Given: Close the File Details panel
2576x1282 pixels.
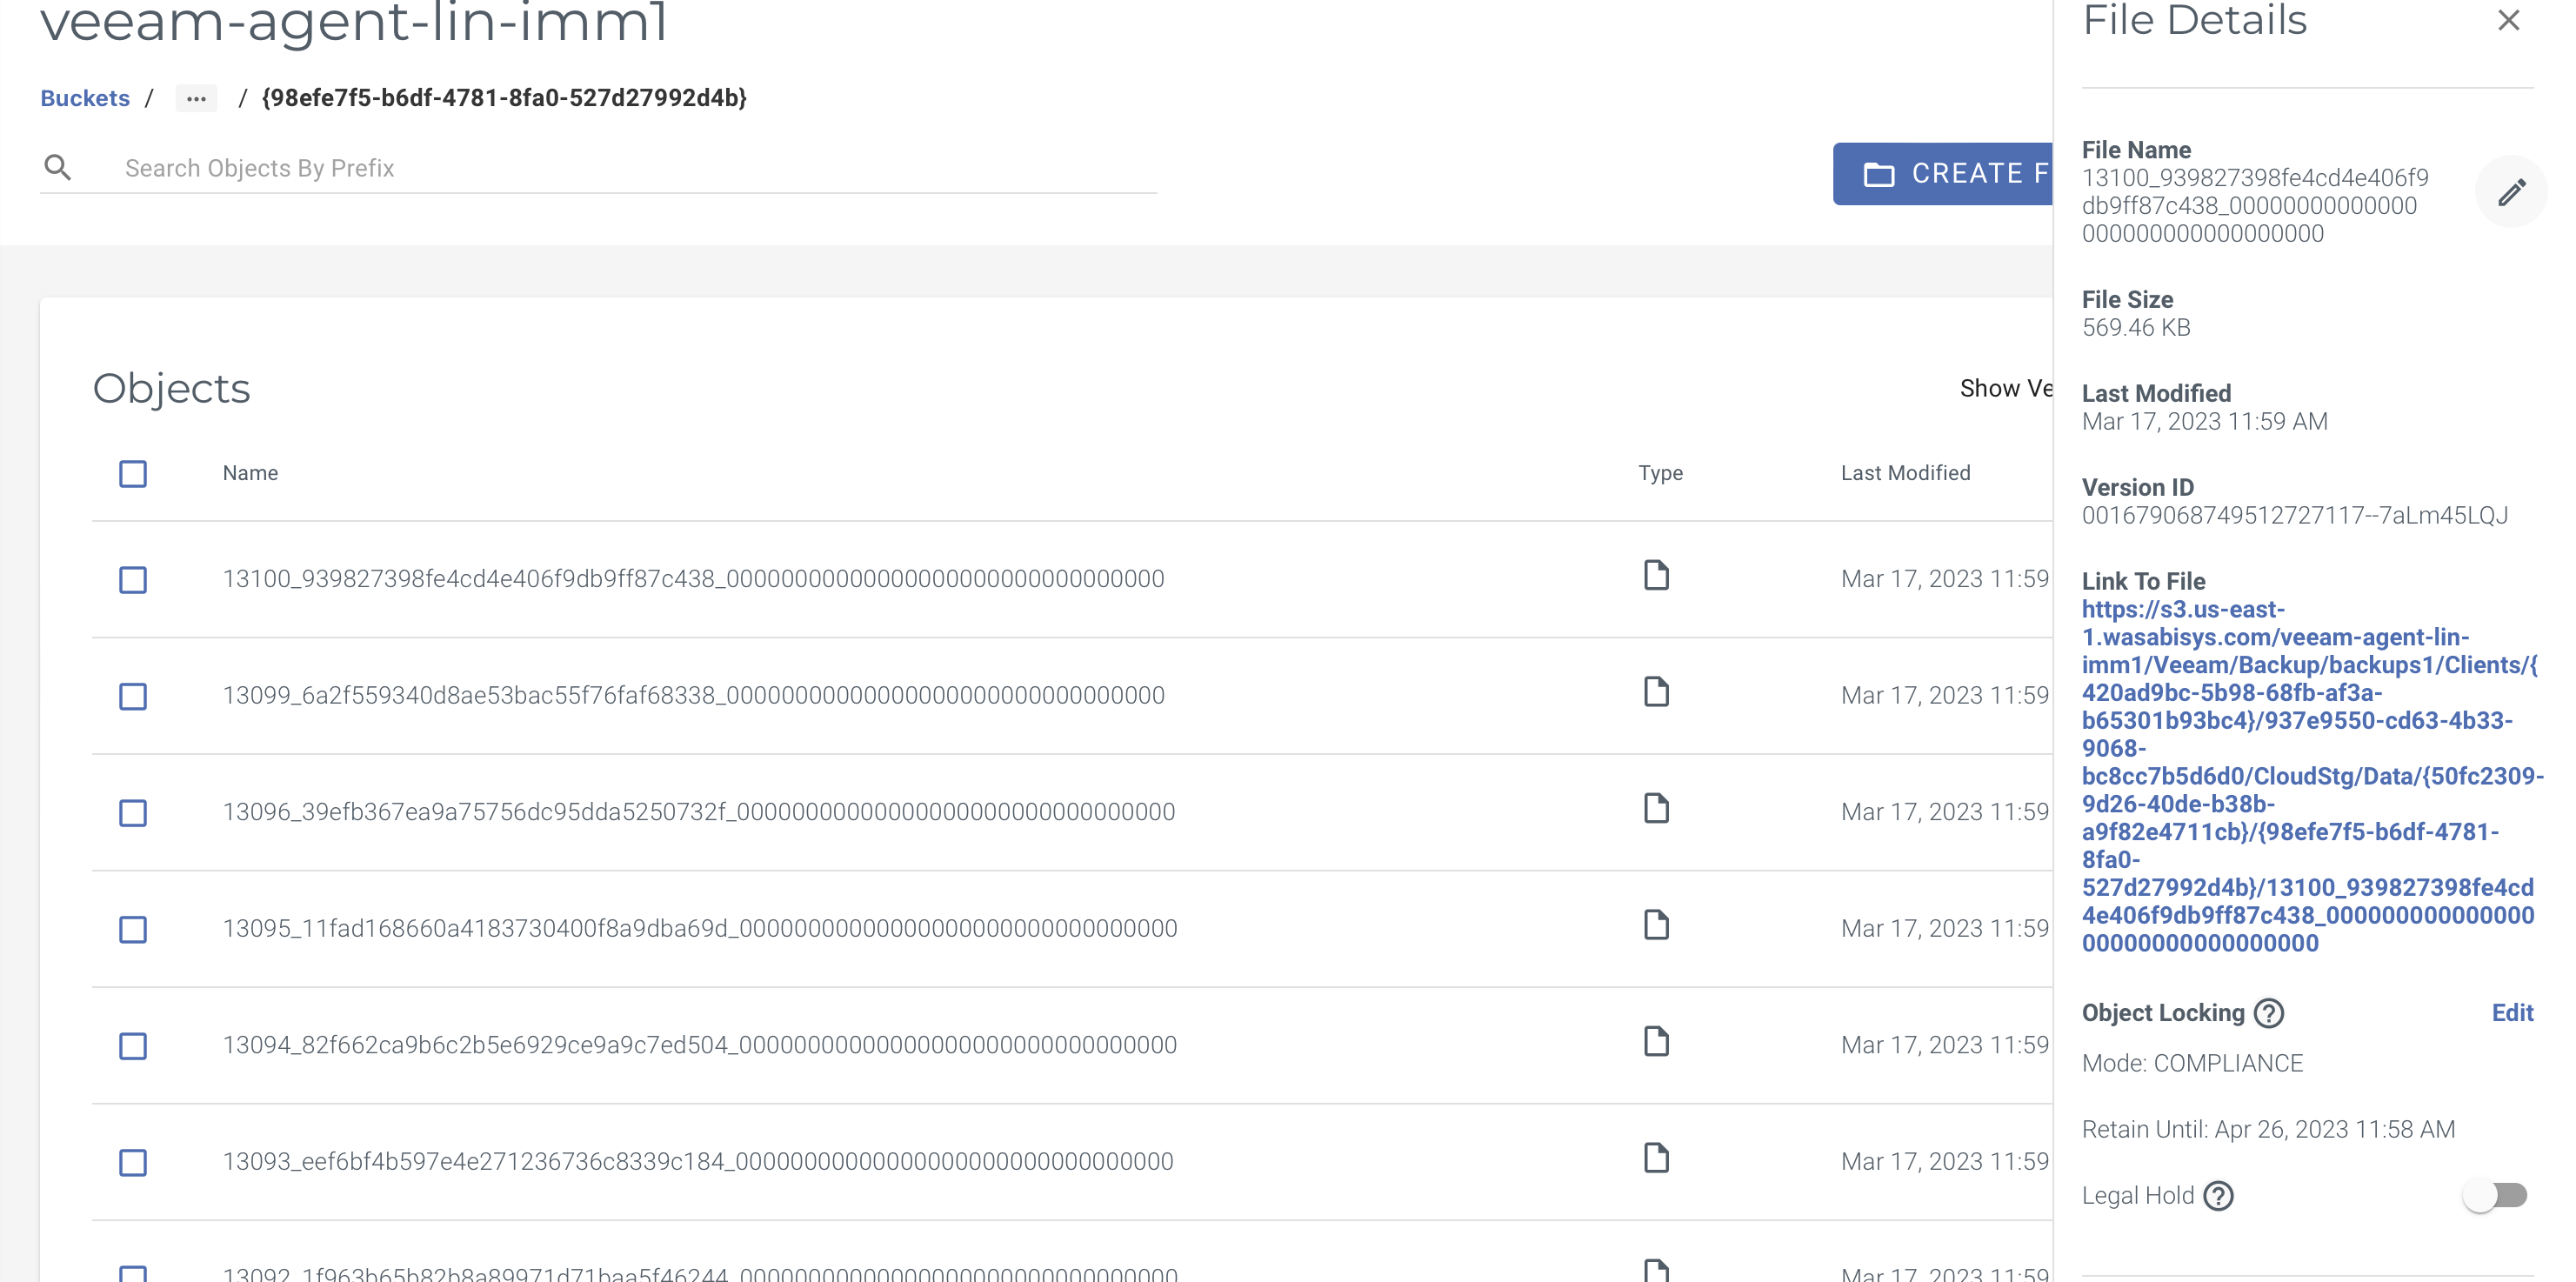Looking at the screenshot, I should click(x=2508, y=20).
